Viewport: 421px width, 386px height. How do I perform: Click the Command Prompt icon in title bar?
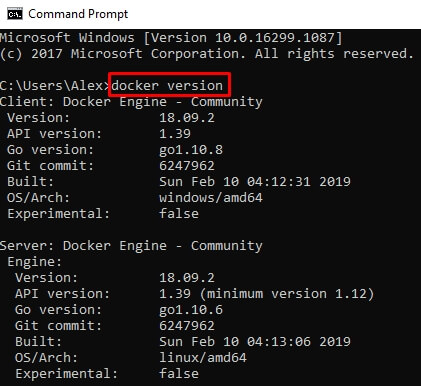click(15, 14)
